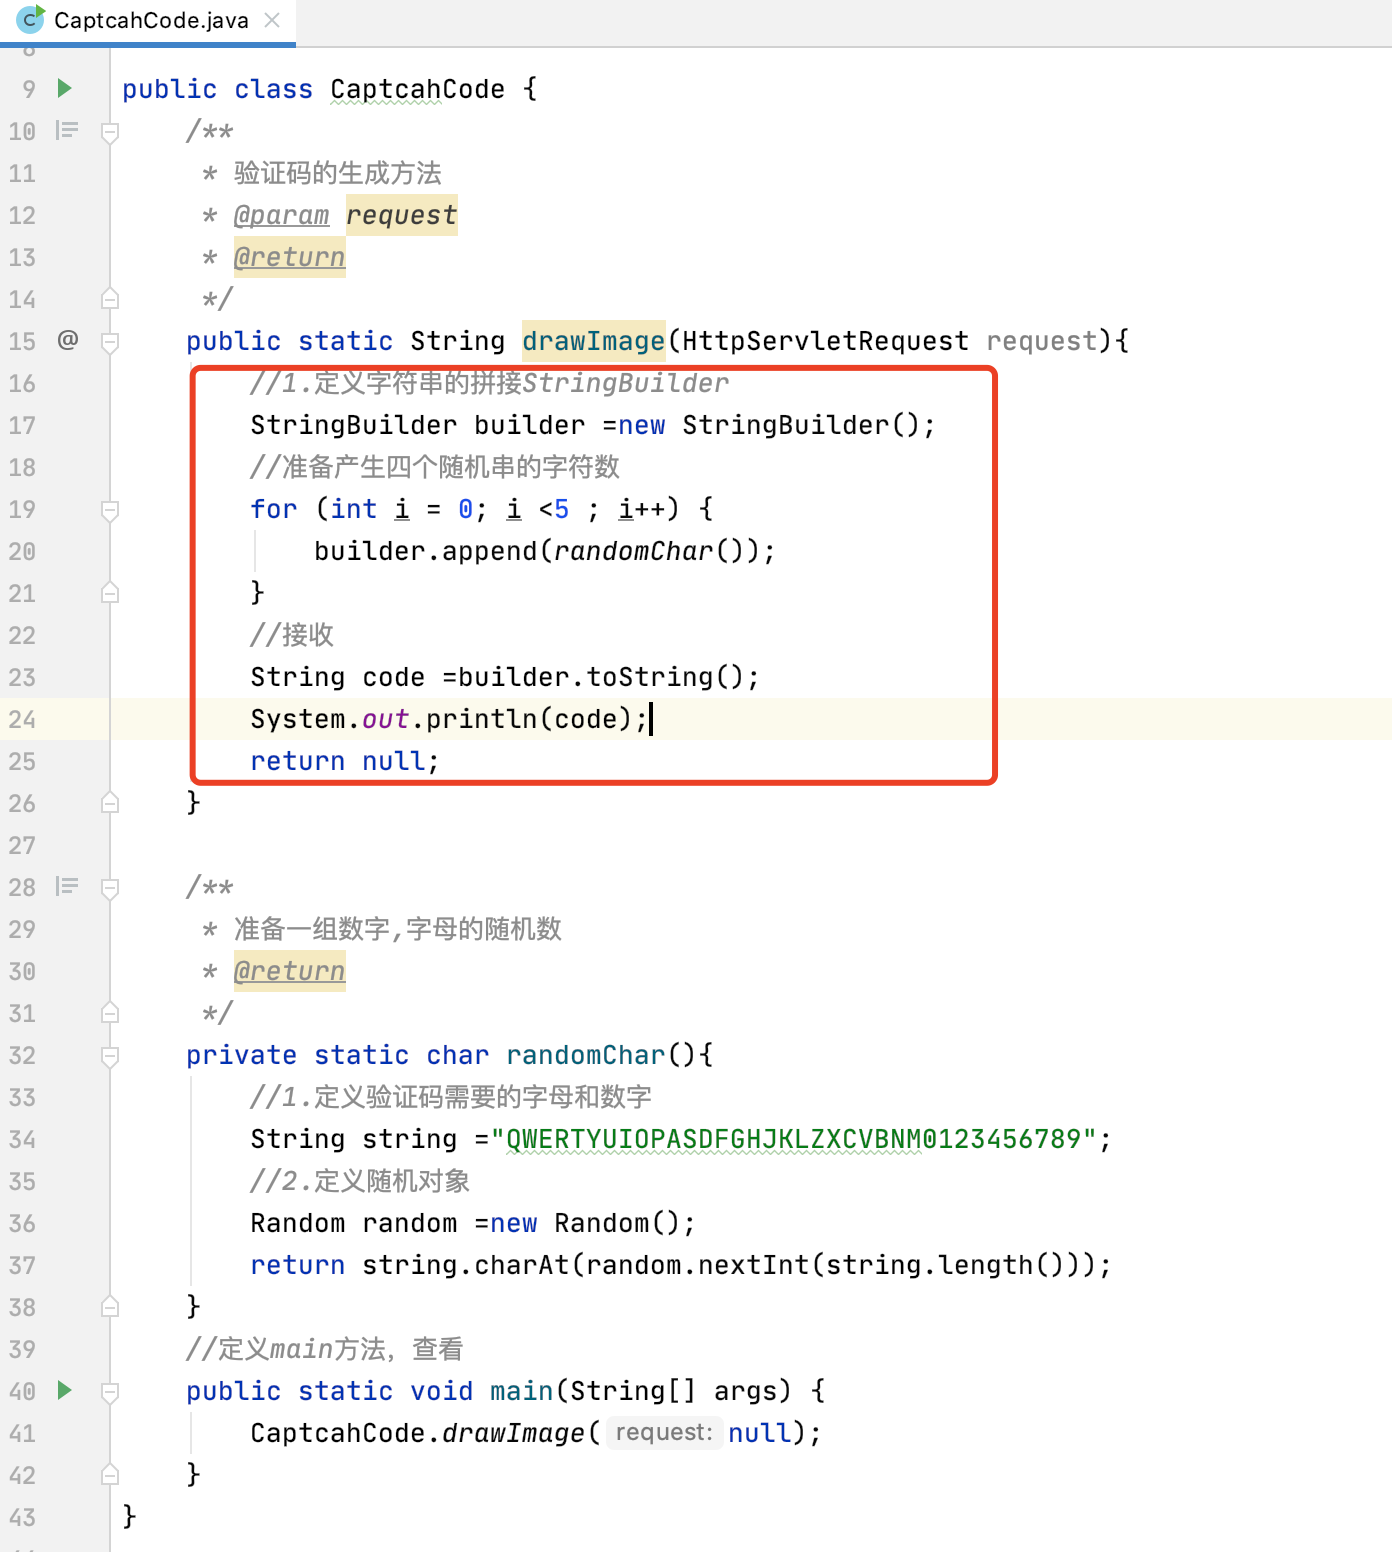The height and width of the screenshot is (1552, 1392).
Task: Fold the drawImage method at line 15
Action: tap(110, 341)
